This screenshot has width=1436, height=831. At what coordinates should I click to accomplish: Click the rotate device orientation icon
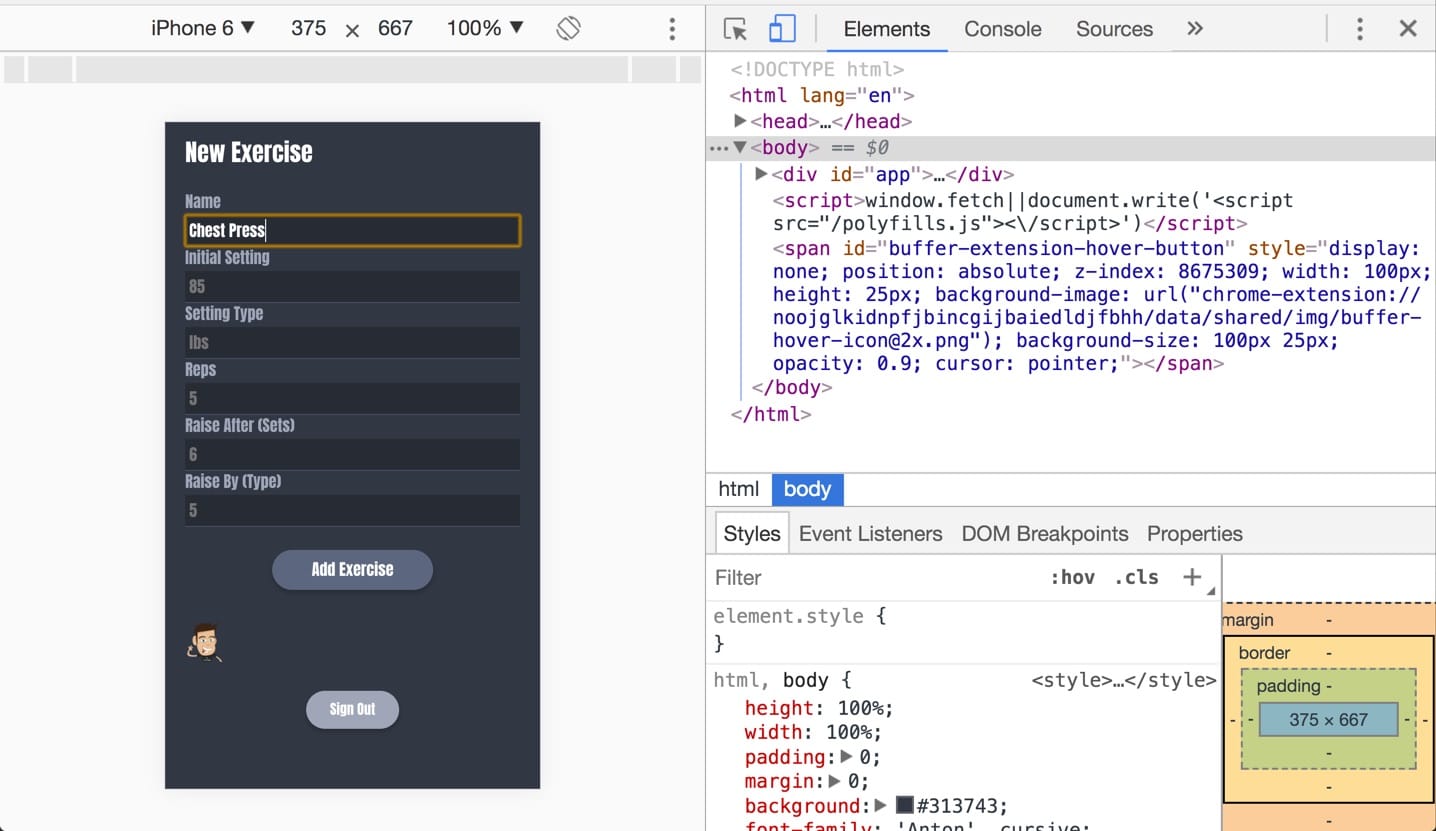[568, 28]
